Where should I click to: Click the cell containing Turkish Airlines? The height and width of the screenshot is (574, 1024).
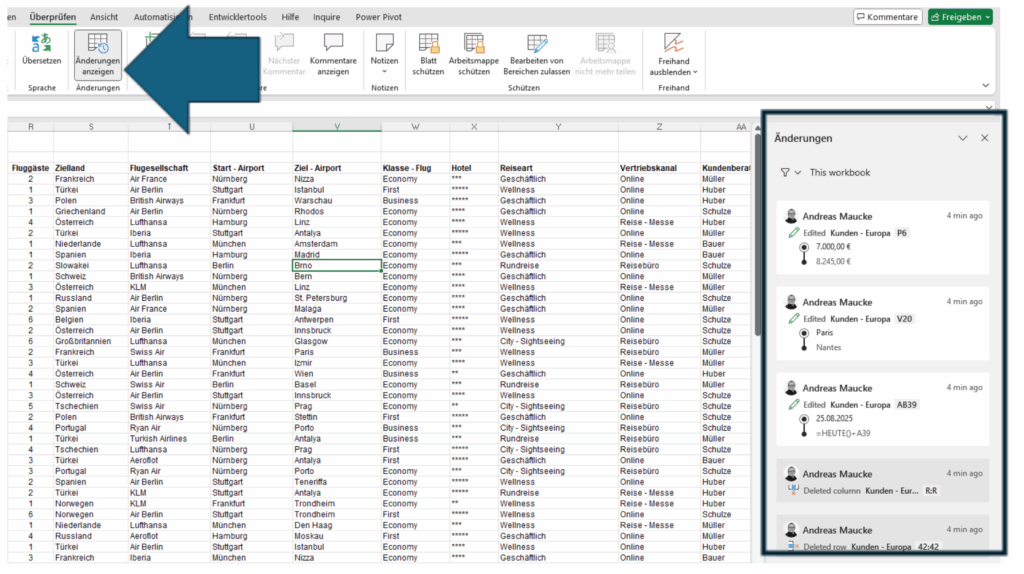click(x=169, y=439)
